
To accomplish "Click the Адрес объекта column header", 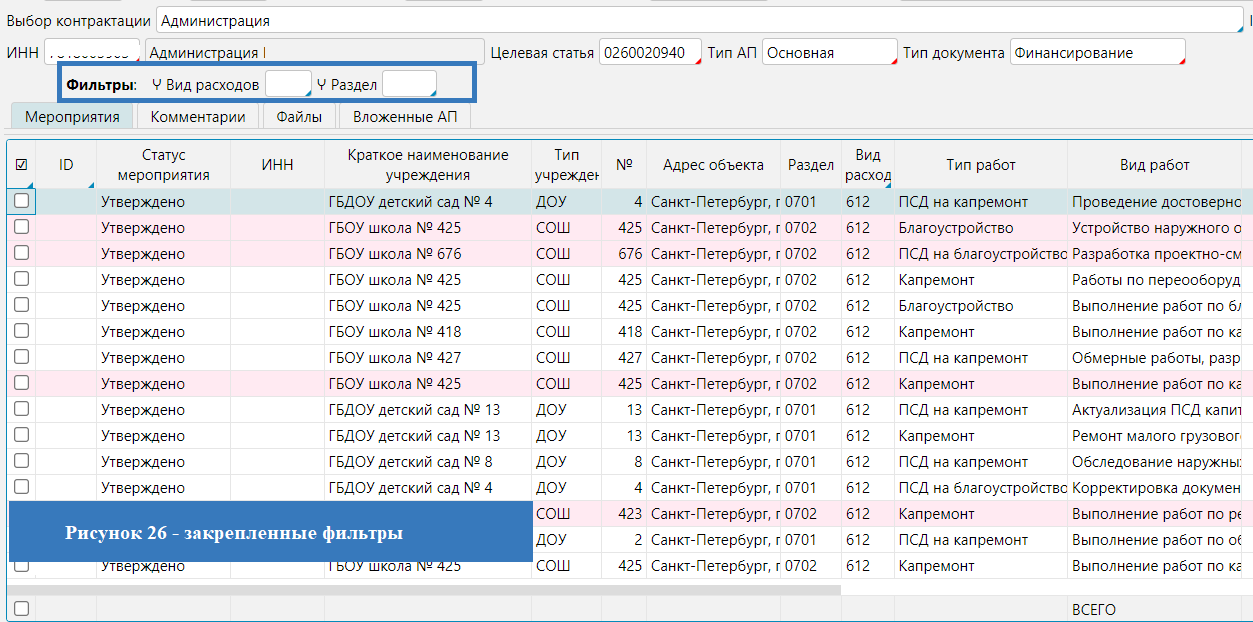I will tap(713, 164).
